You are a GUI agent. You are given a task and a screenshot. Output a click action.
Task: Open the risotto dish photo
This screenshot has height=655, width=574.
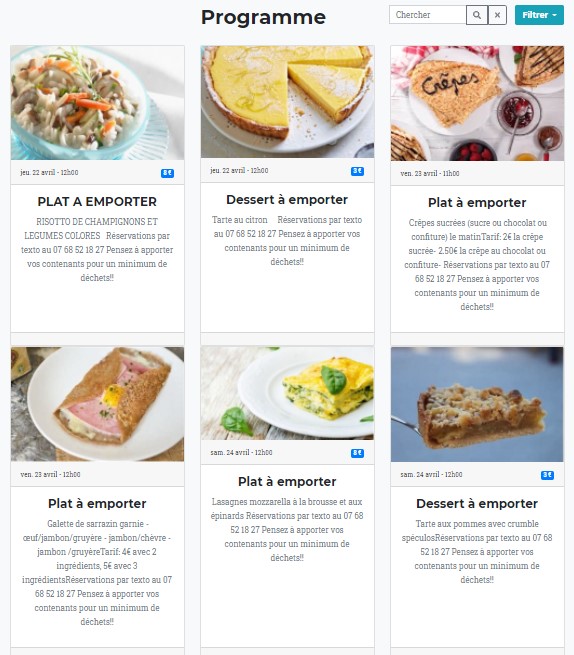[x=97, y=103]
